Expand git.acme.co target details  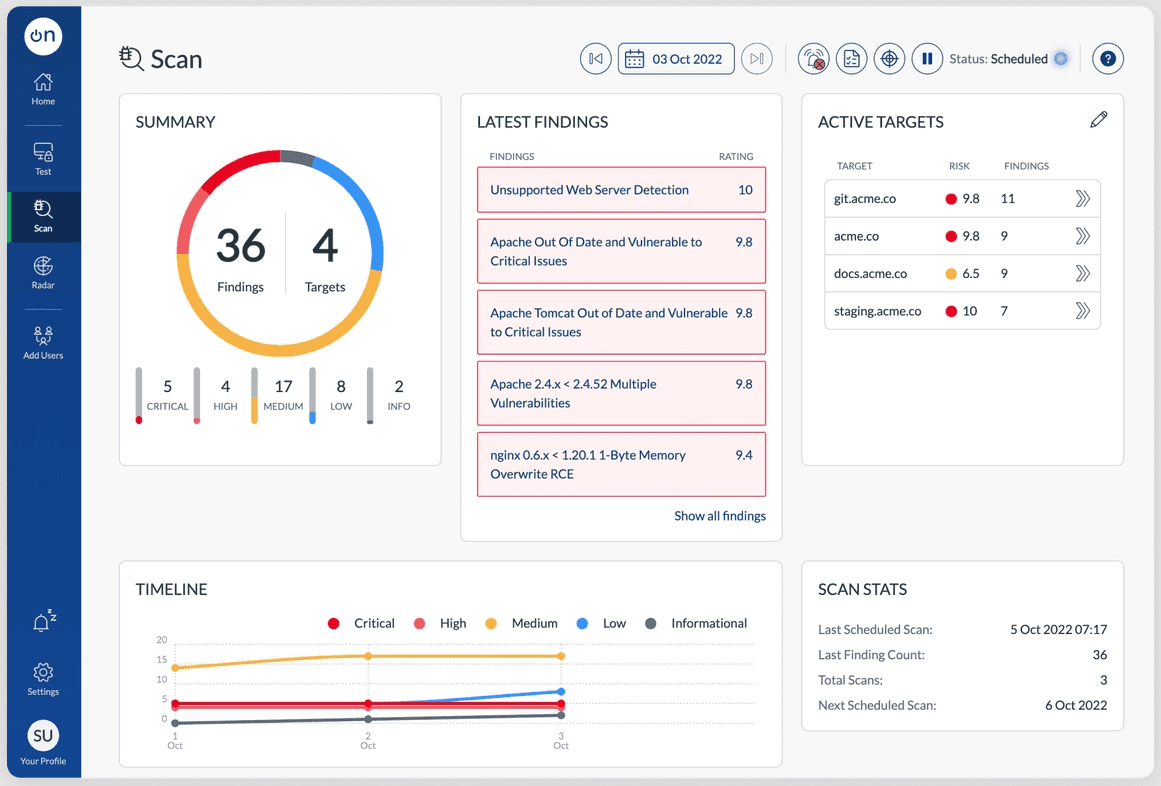1083,198
